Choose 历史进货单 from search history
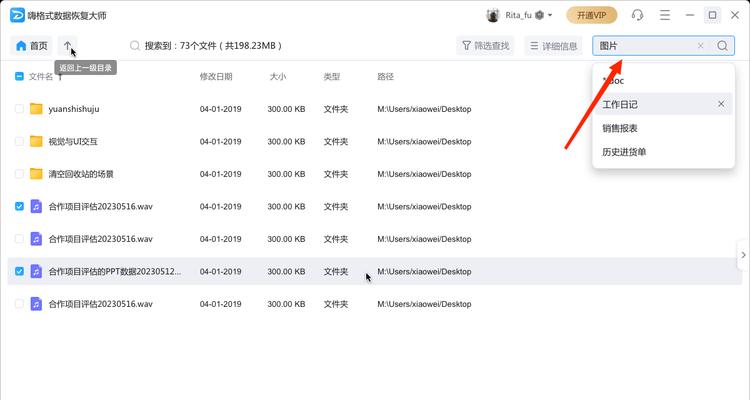750x400 pixels. [x=624, y=152]
